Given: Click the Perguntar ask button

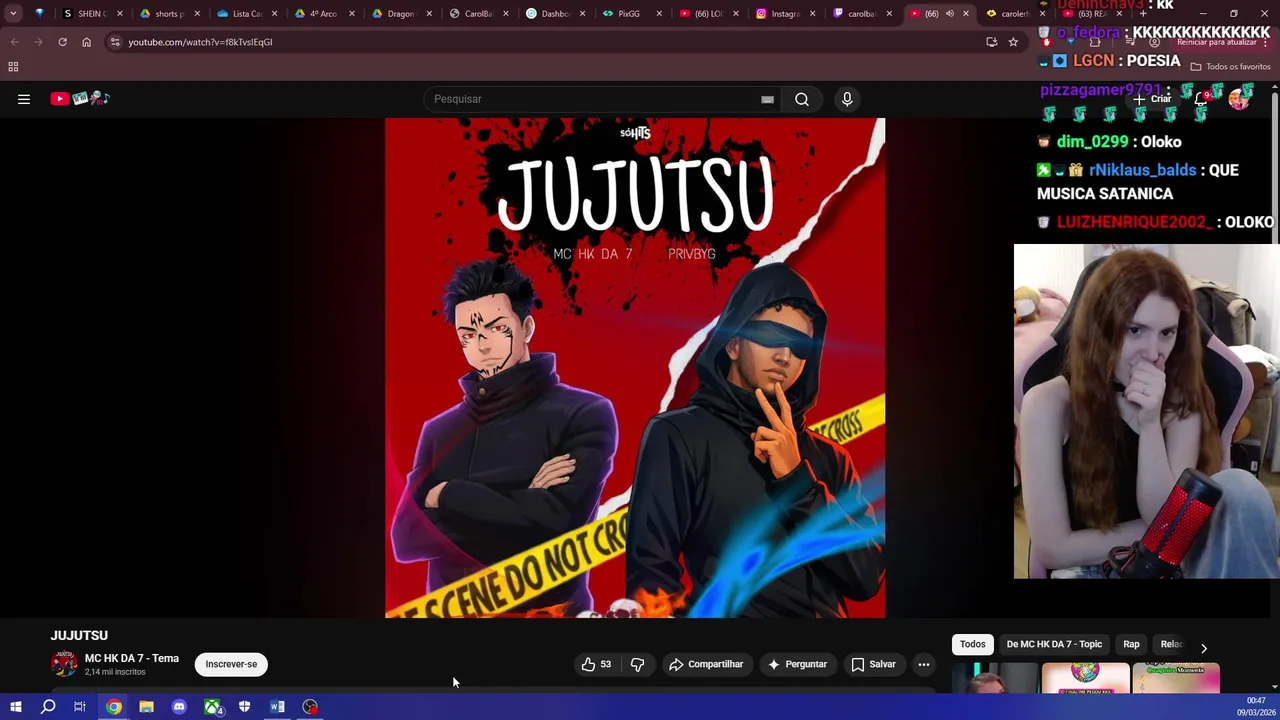Looking at the screenshot, I should [x=797, y=664].
